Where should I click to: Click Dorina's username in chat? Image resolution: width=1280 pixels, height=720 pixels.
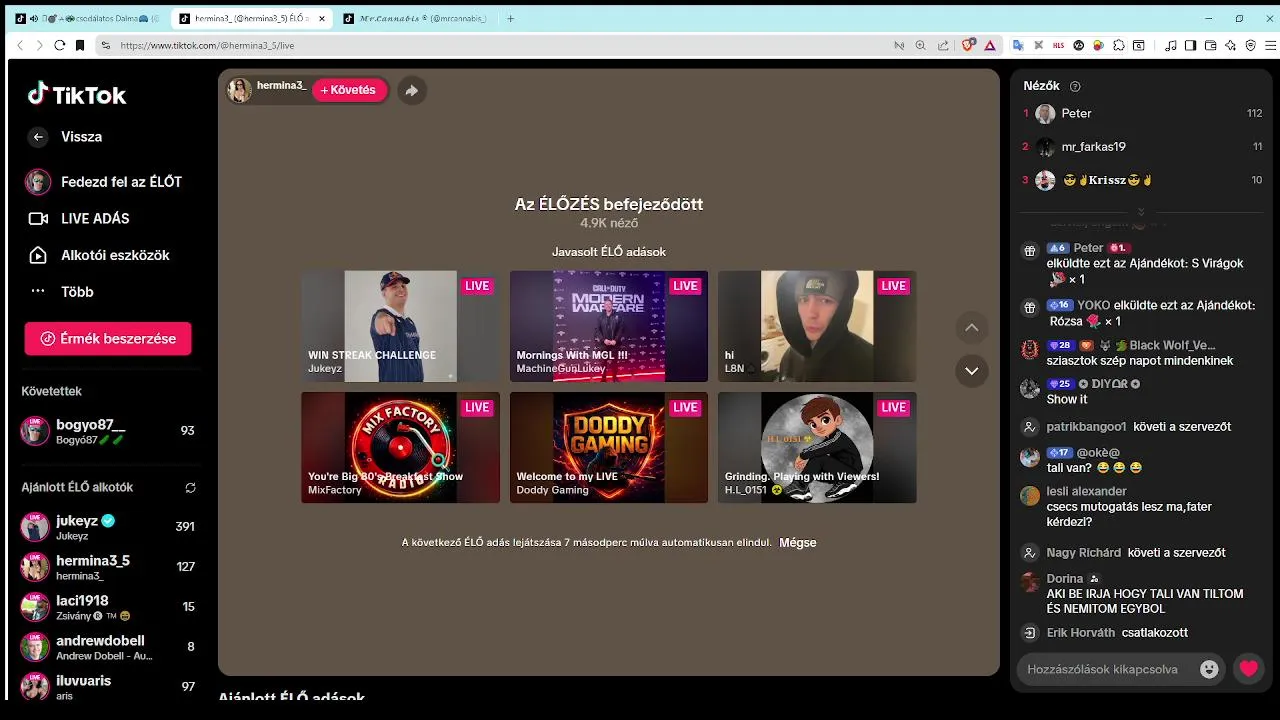pyautogui.click(x=1065, y=579)
